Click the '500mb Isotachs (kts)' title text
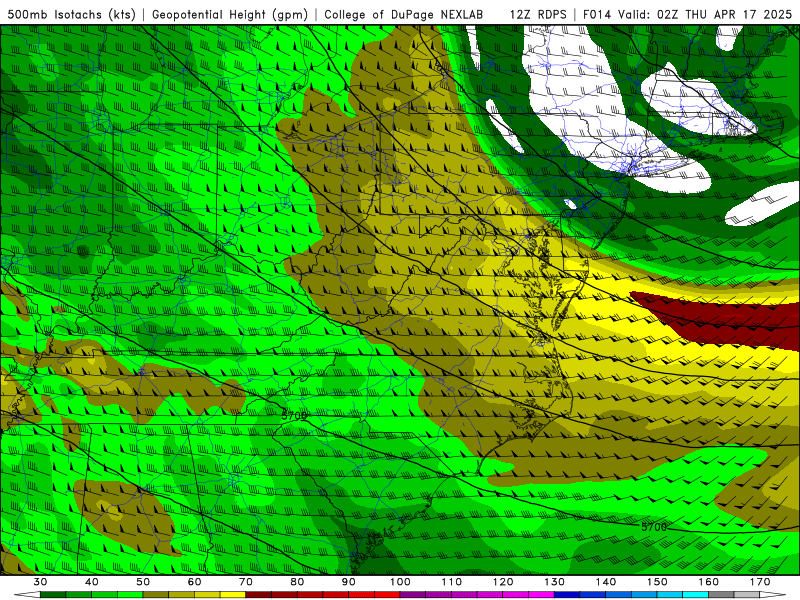This screenshot has width=800, height=600. pyautogui.click(x=71, y=15)
